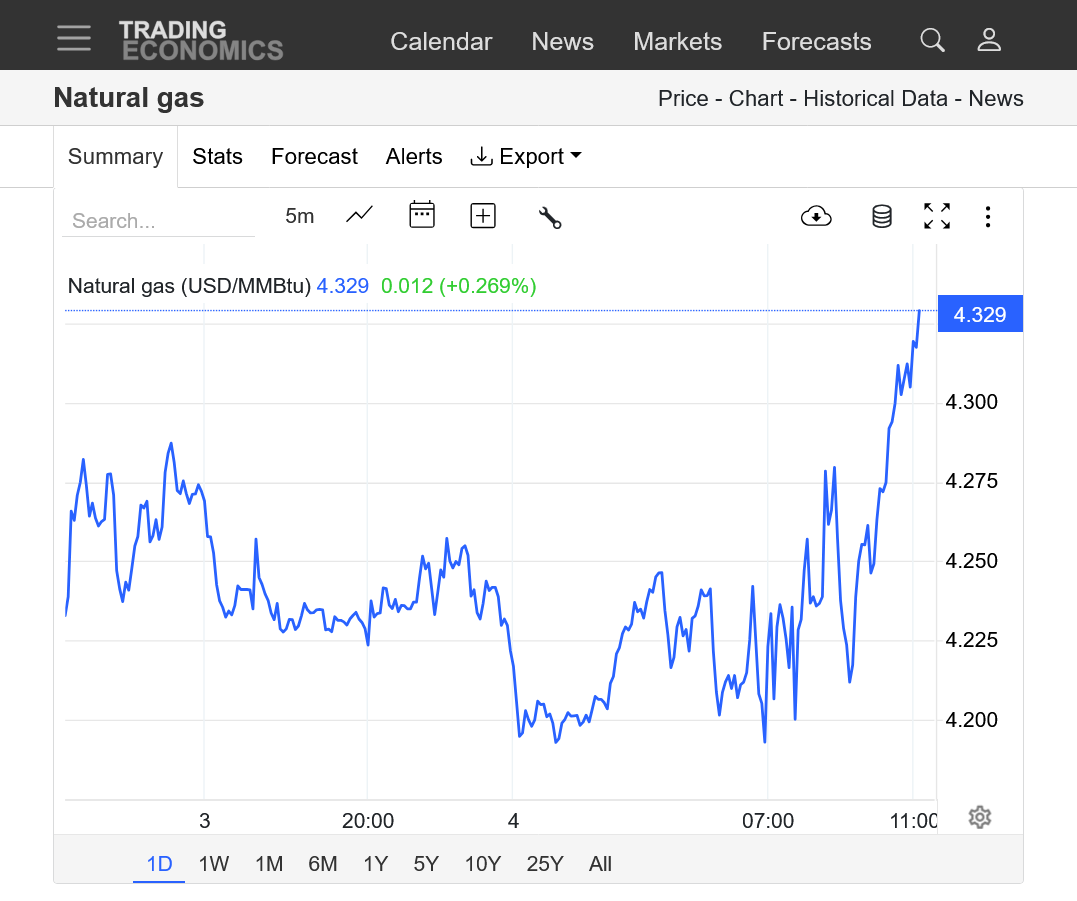Open the 5m interval selector

click(x=299, y=216)
